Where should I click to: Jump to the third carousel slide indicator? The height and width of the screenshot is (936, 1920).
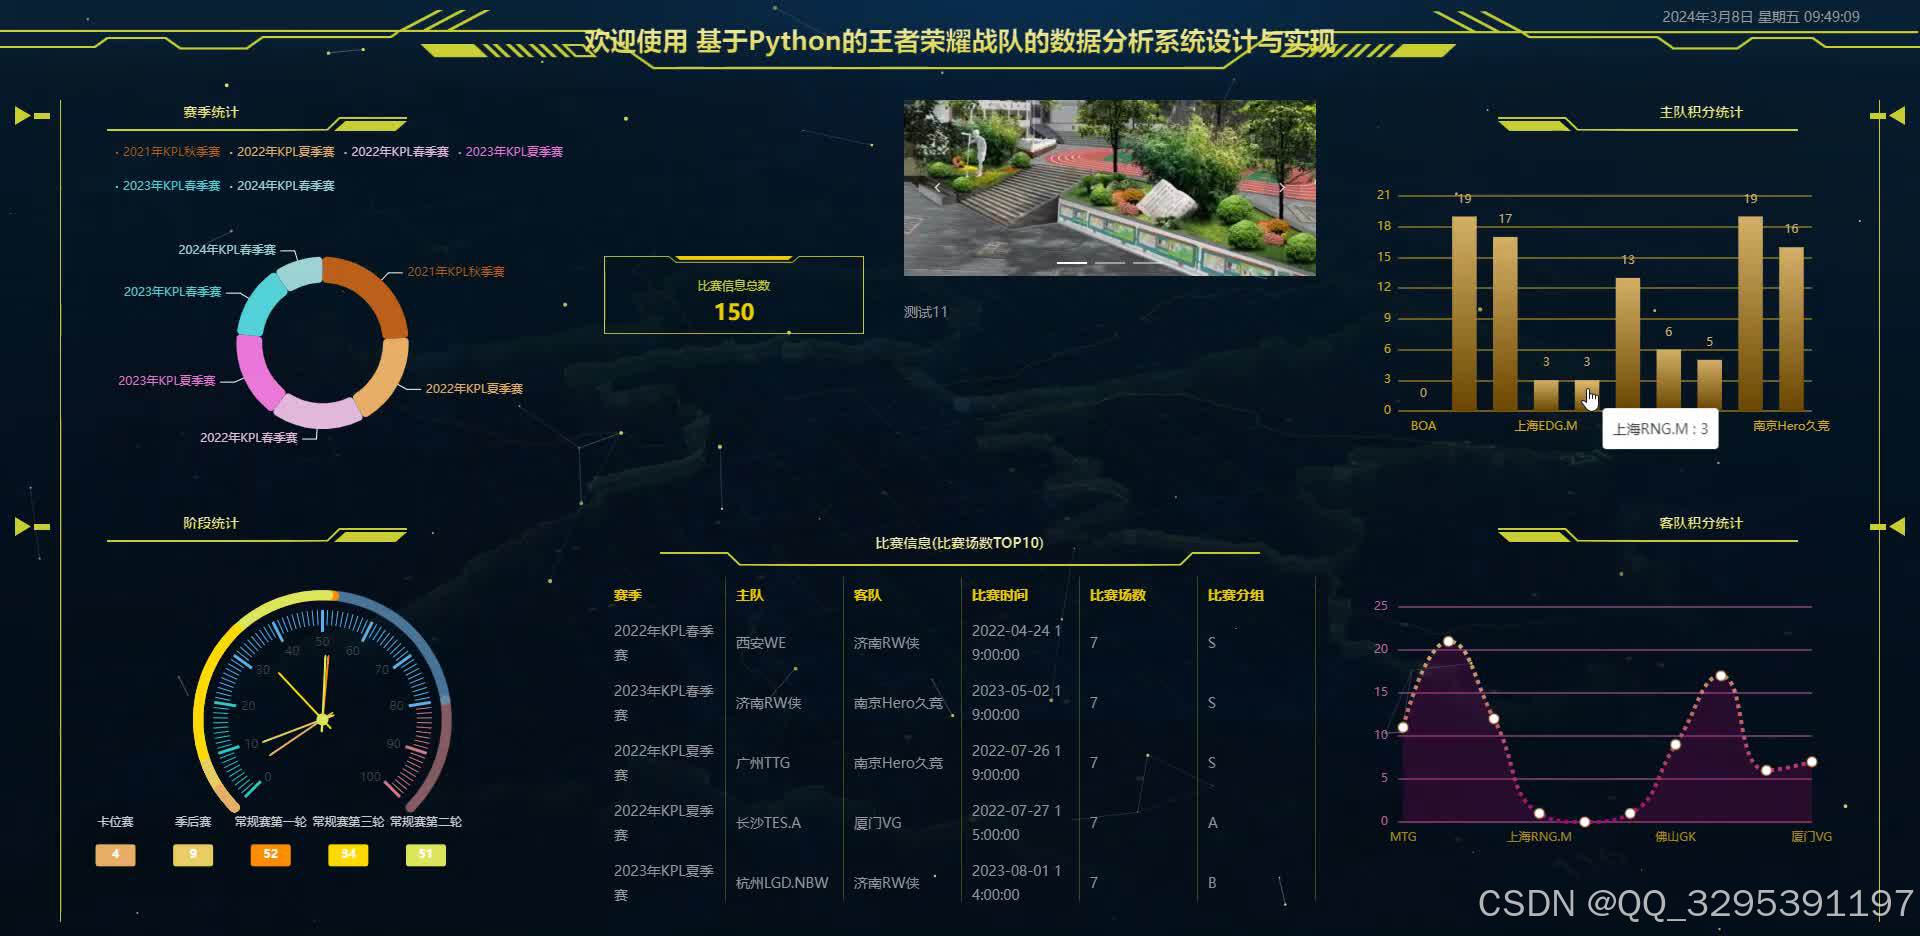[1148, 262]
